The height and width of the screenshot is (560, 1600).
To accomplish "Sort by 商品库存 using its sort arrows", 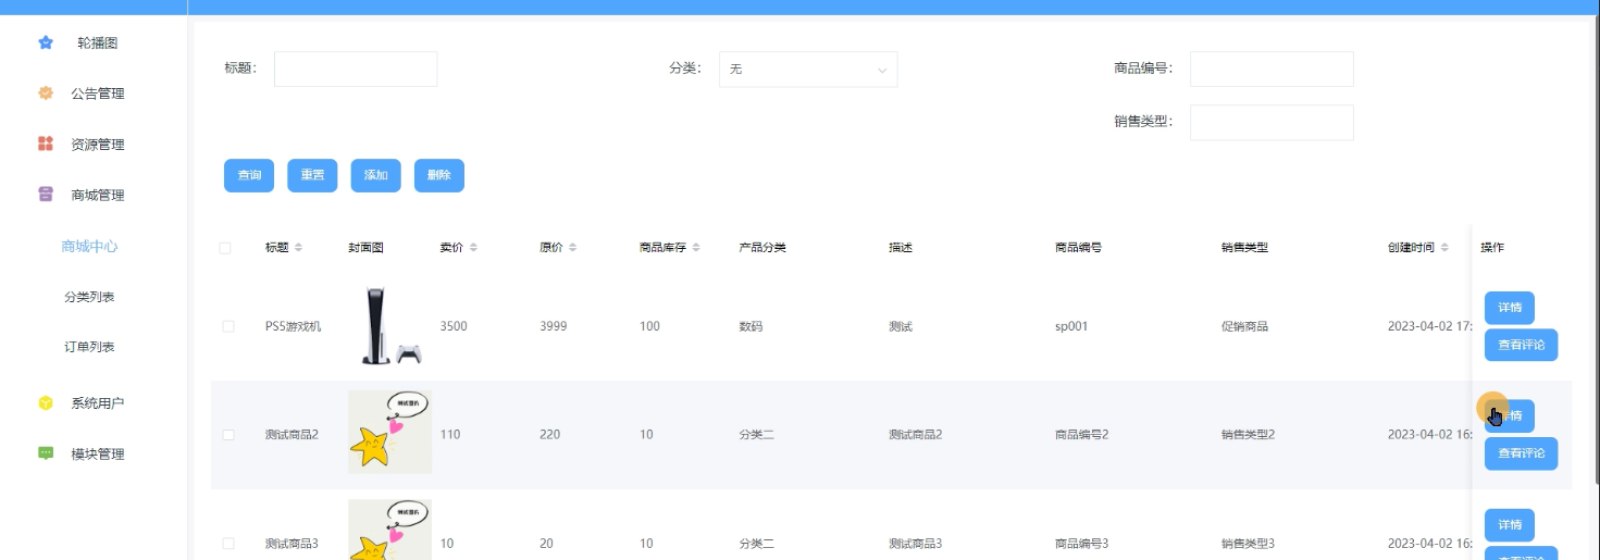I will 696,247.
